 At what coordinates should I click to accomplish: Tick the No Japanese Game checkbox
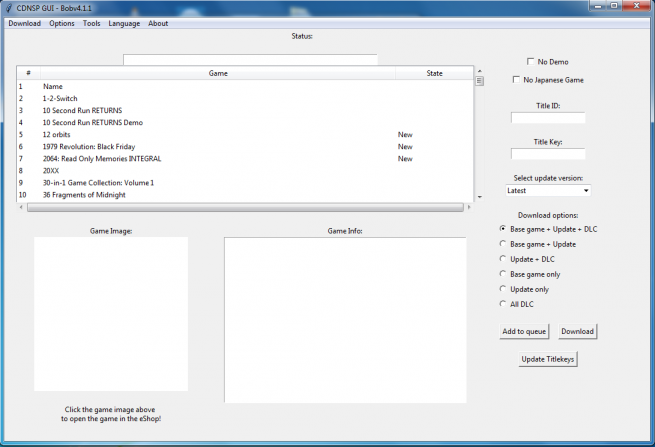516,80
